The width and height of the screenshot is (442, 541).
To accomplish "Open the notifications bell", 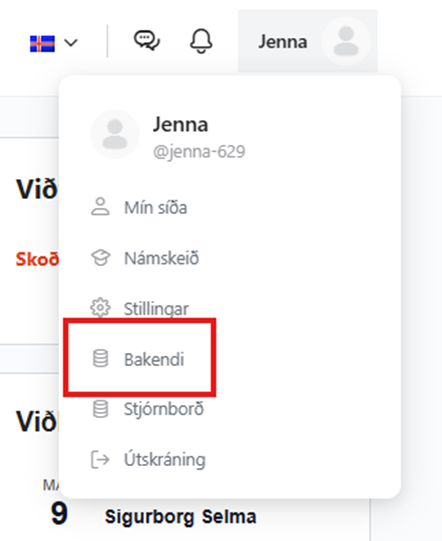I will 201,41.
